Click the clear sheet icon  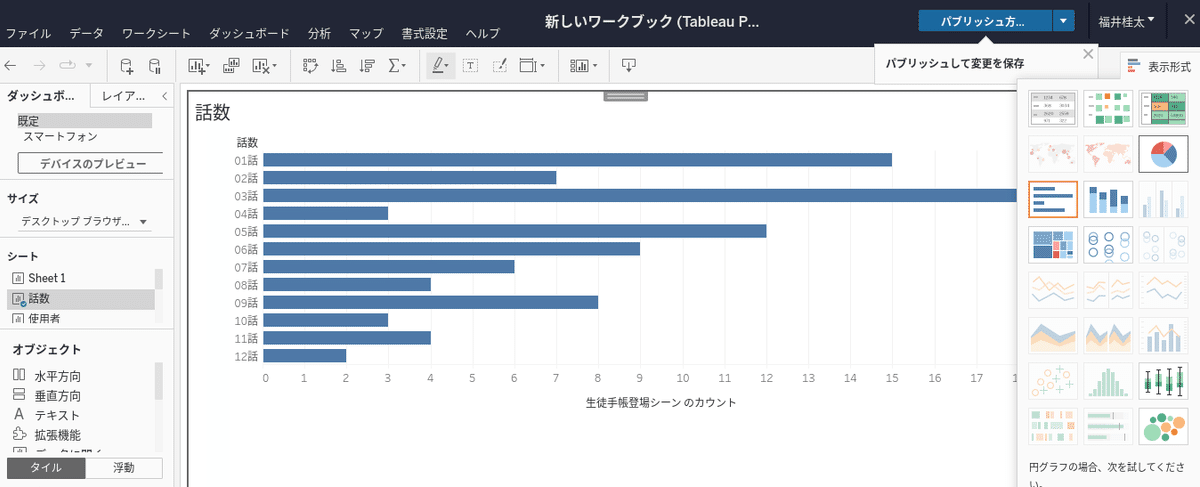260,66
